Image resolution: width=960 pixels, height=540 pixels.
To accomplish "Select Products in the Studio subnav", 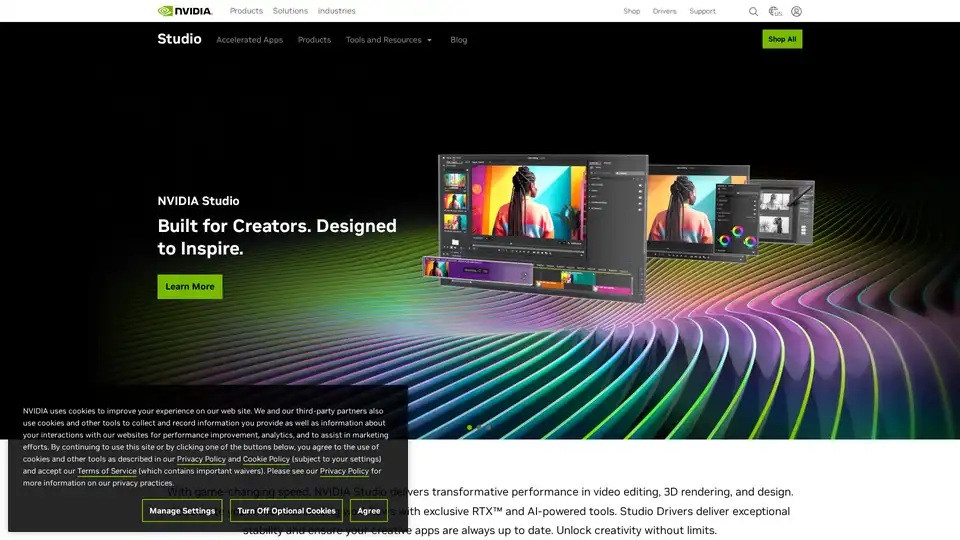I will pyautogui.click(x=314, y=40).
